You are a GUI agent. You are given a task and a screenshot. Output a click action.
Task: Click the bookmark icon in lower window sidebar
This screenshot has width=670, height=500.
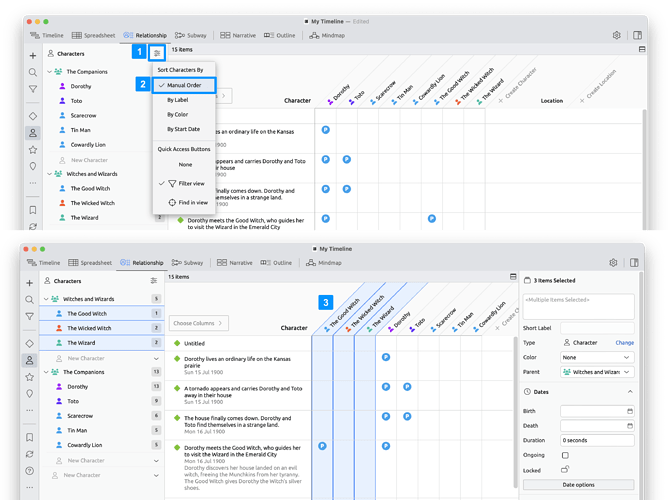point(33,436)
